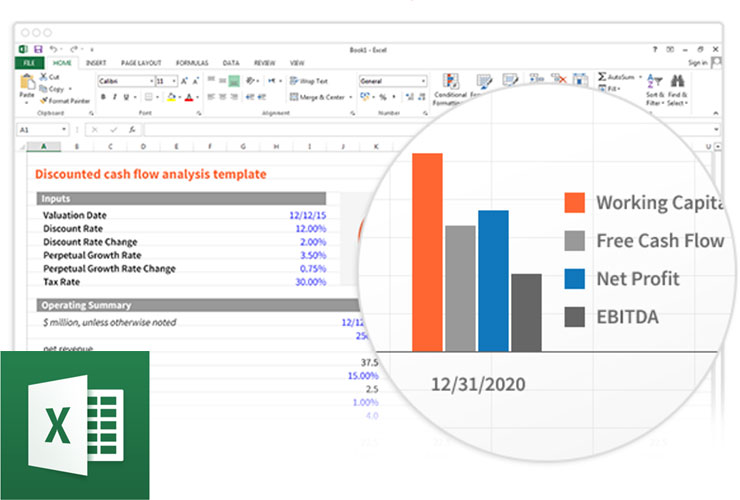
Task: Switch to the INSERT tab
Action: pos(96,63)
